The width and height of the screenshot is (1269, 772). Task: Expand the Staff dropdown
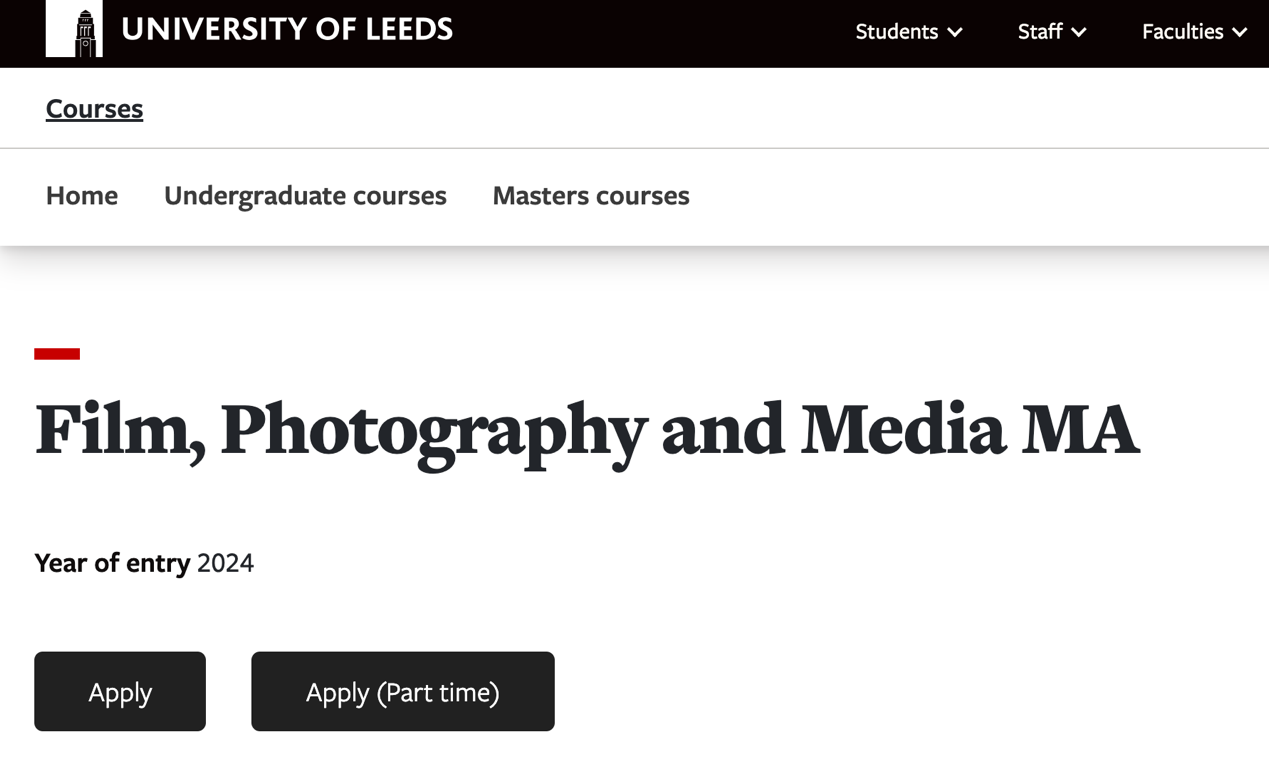click(1052, 32)
